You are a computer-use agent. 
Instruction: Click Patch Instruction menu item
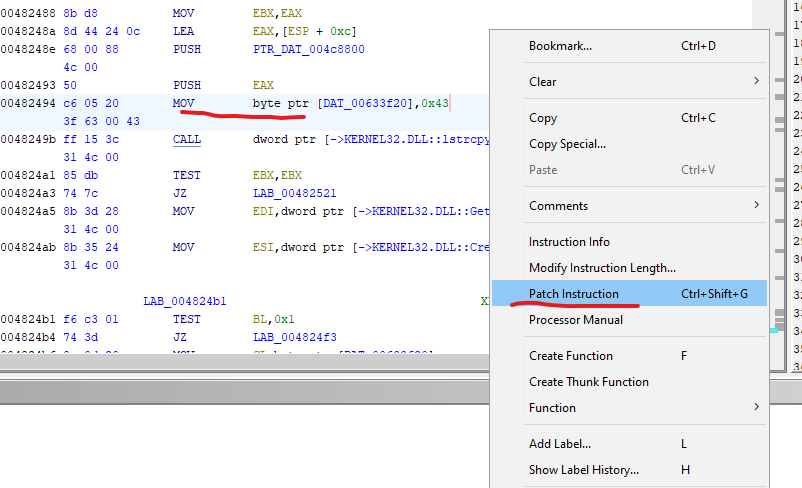573,294
